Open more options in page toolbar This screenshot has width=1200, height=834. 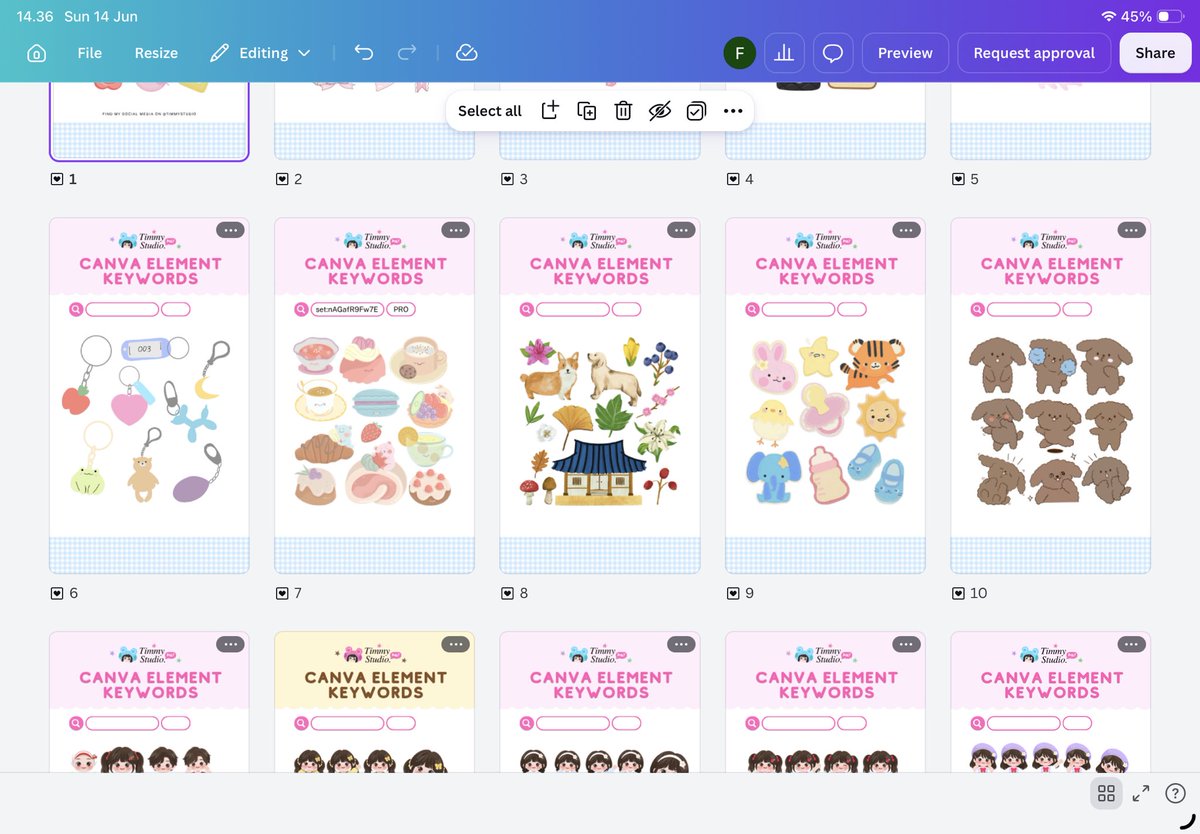tap(733, 111)
